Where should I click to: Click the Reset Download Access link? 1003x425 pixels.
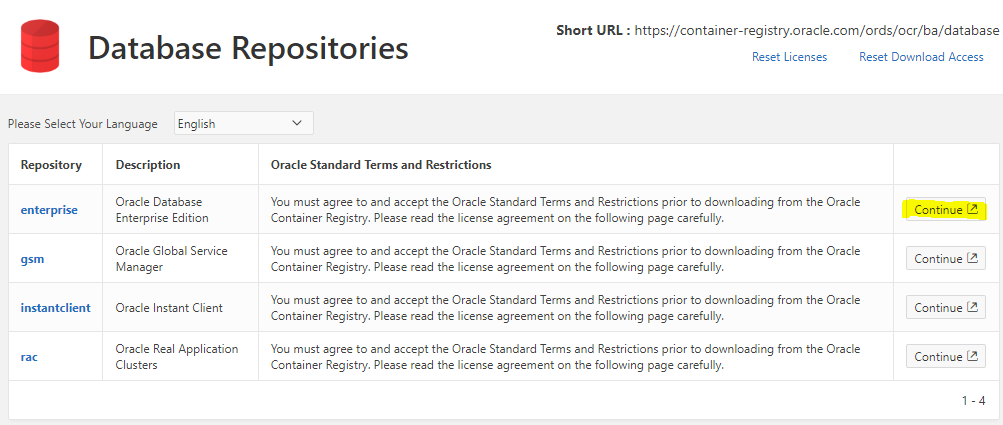click(921, 57)
